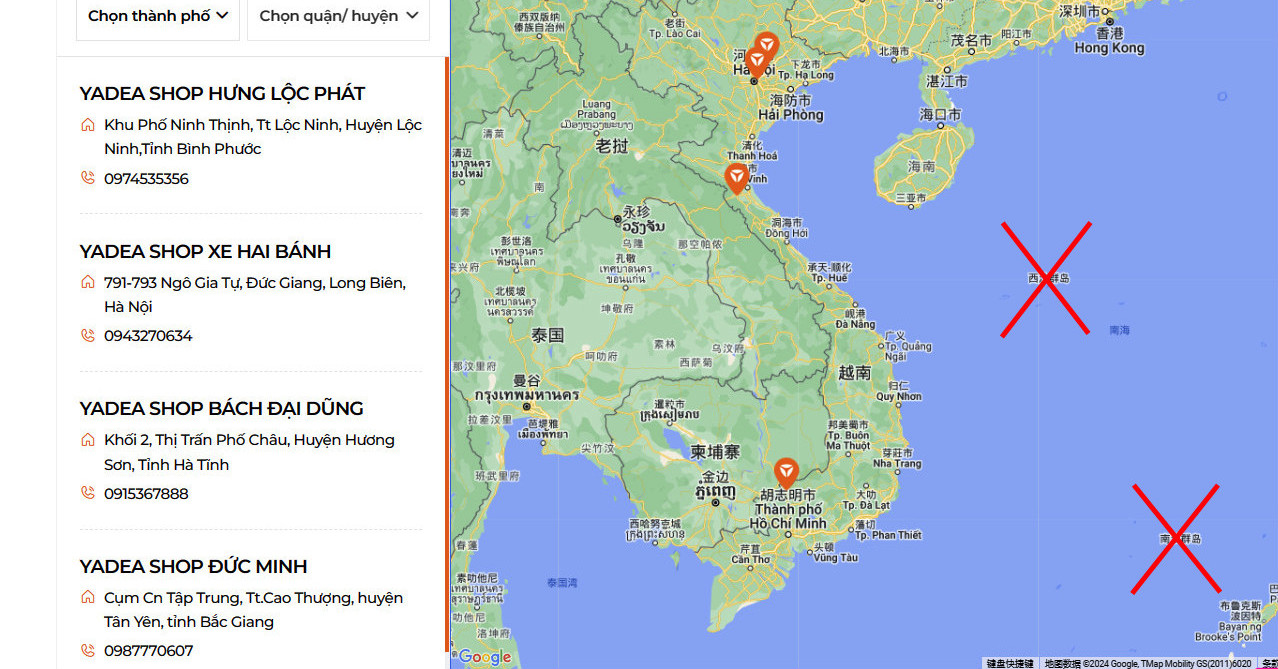1278x669 pixels.
Task: Click the home icon under Bách Đại Dũng
Action: point(88,440)
